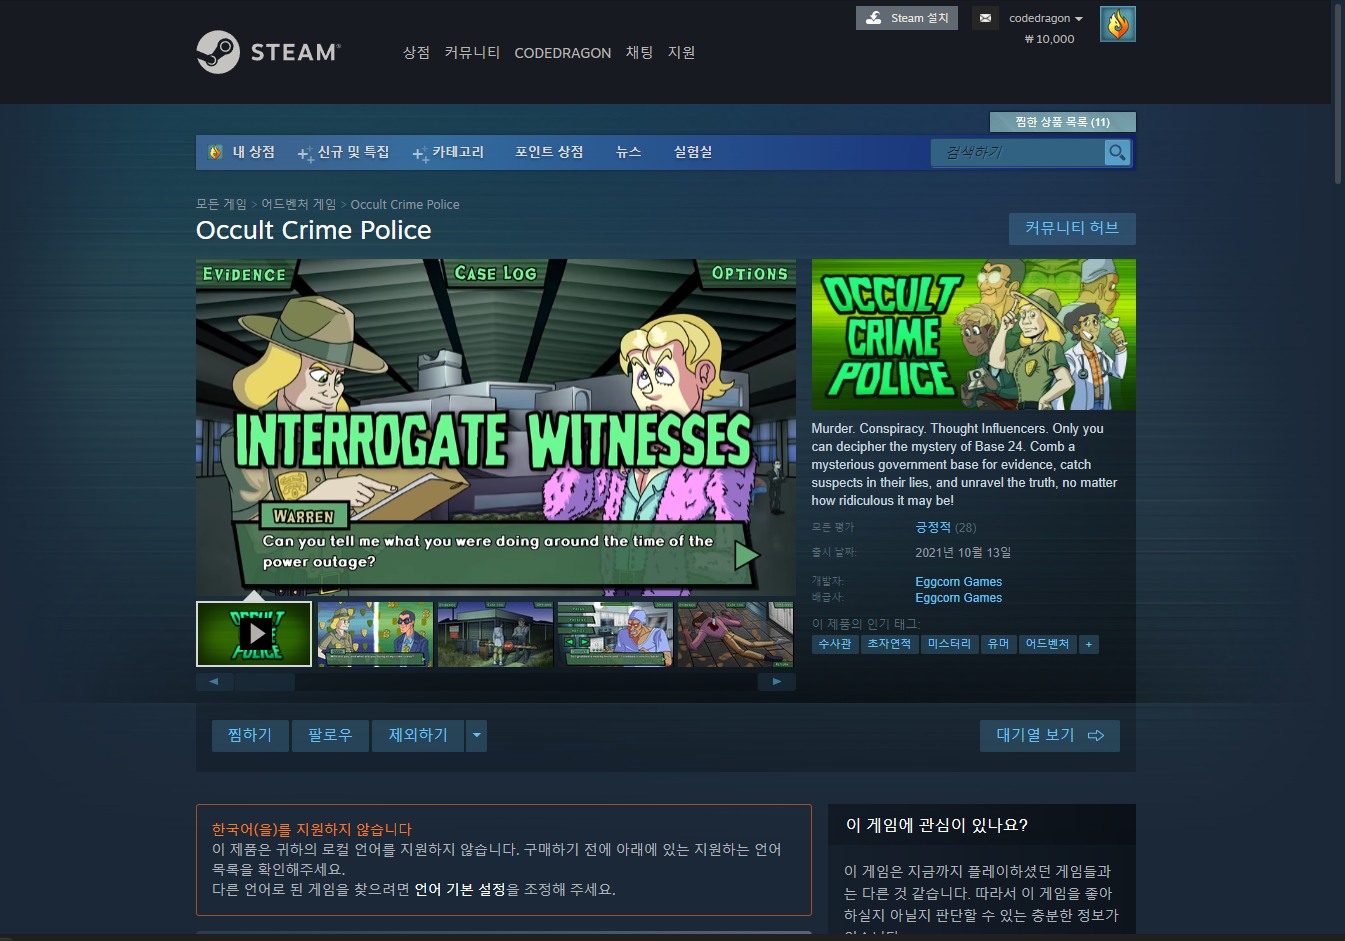
Task: Select the 초자연적 tag
Action: tap(889, 644)
